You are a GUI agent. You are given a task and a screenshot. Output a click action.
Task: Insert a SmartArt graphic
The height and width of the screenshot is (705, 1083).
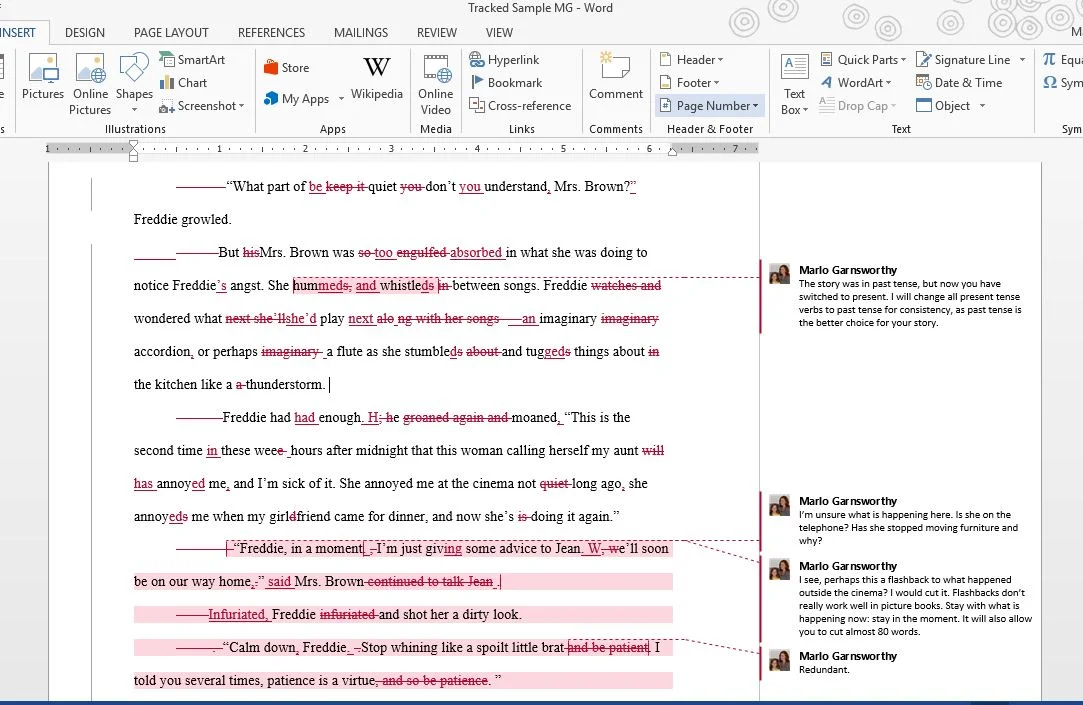point(192,59)
